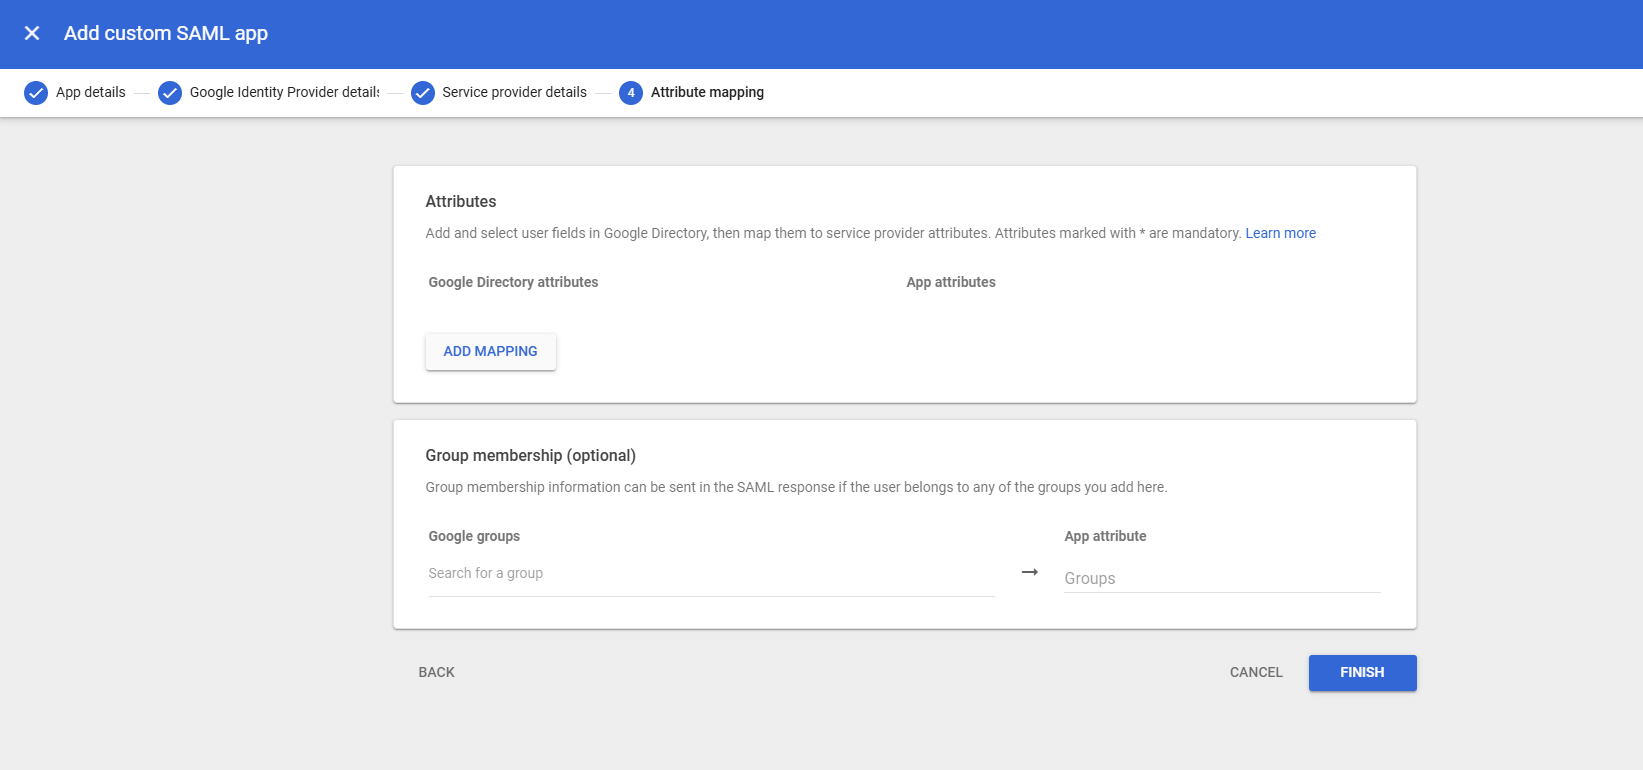Switch to the Service provider details step

pos(514,92)
